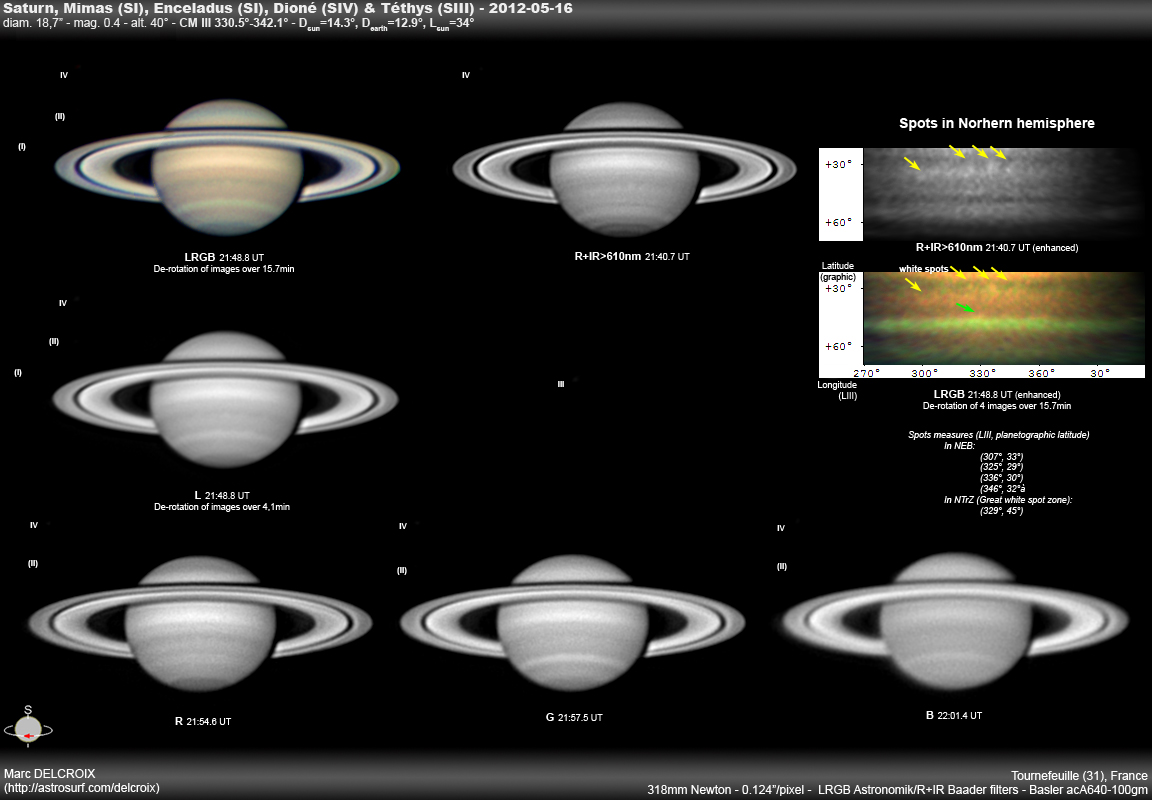
Task: Click the '(346°, 32°à' spot measurement
Action: pyautogui.click(x=1003, y=489)
